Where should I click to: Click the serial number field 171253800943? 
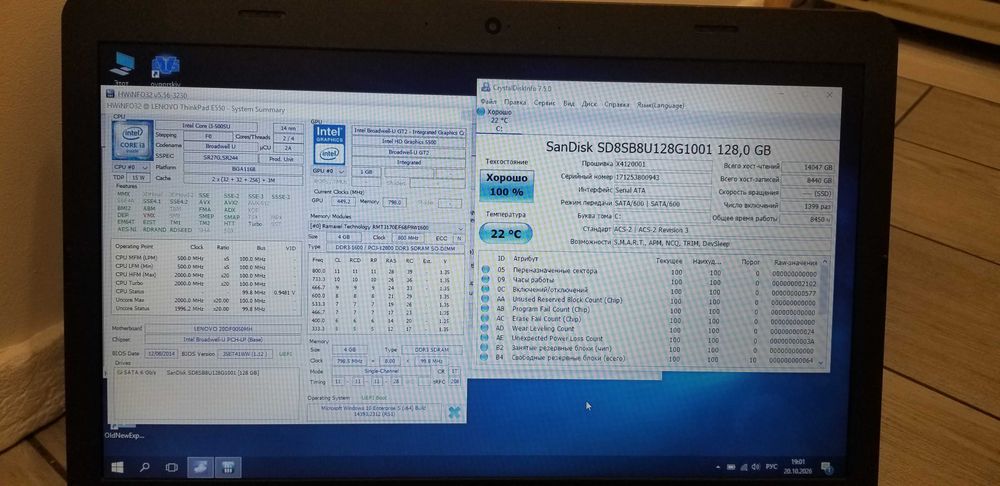coord(662,177)
